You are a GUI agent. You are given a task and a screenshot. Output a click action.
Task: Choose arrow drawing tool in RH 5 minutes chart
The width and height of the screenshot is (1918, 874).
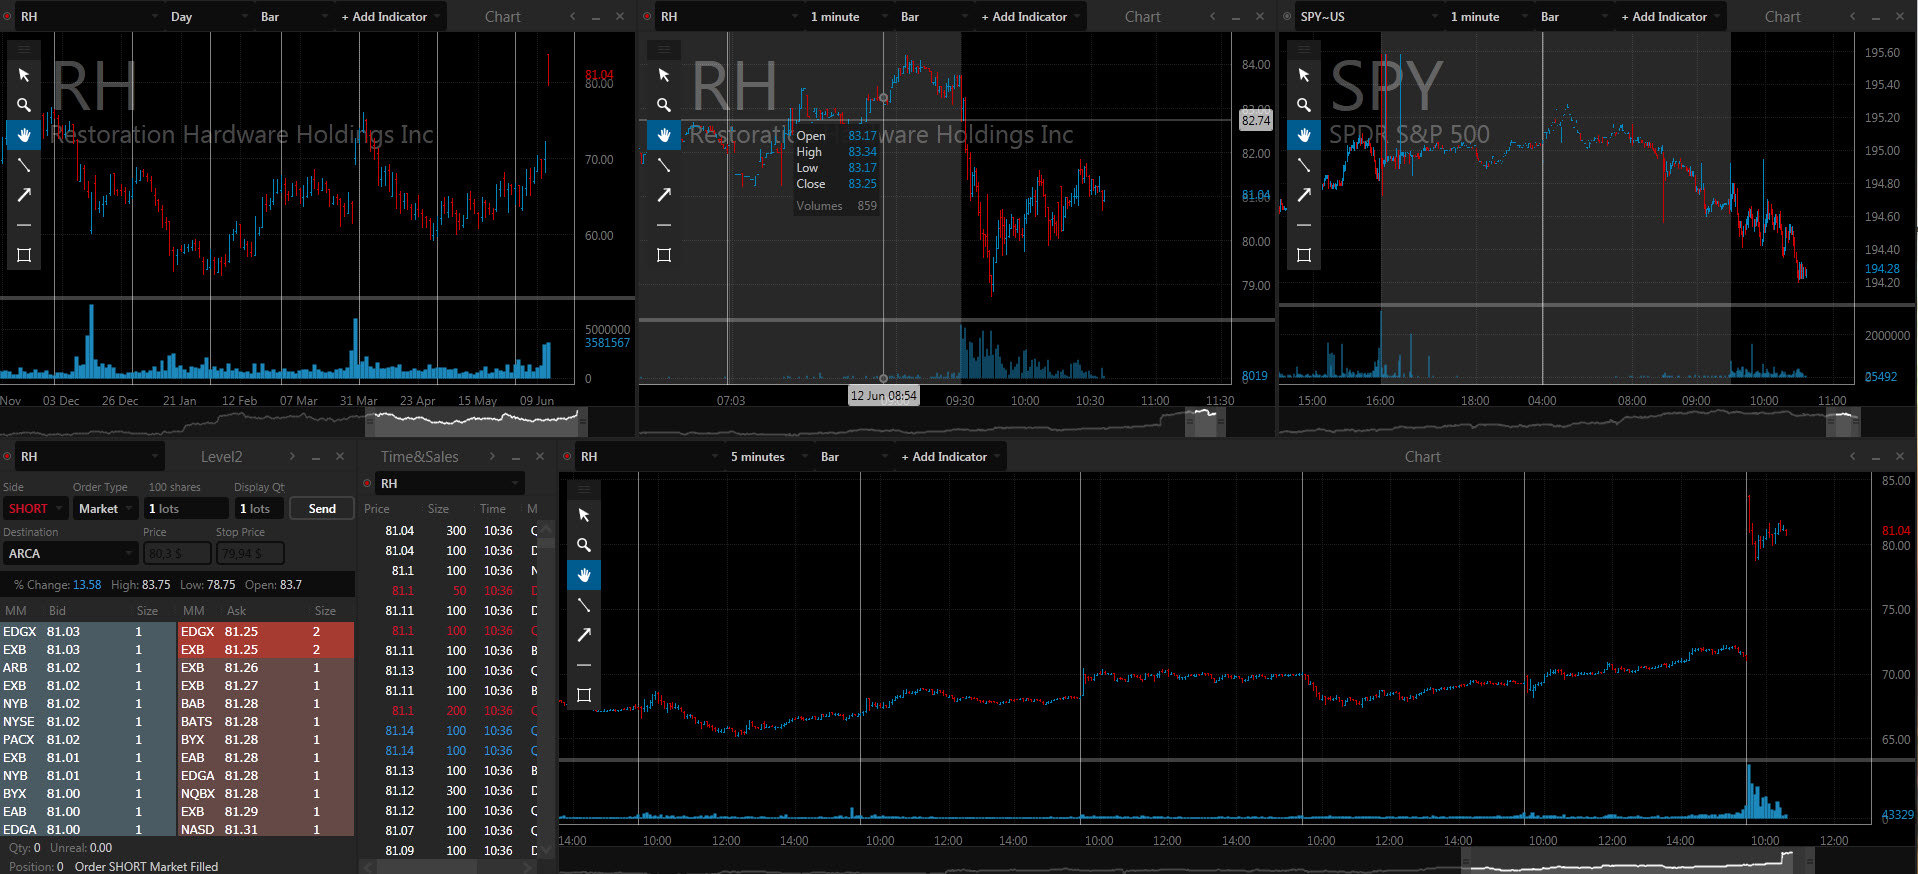[584, 635]
